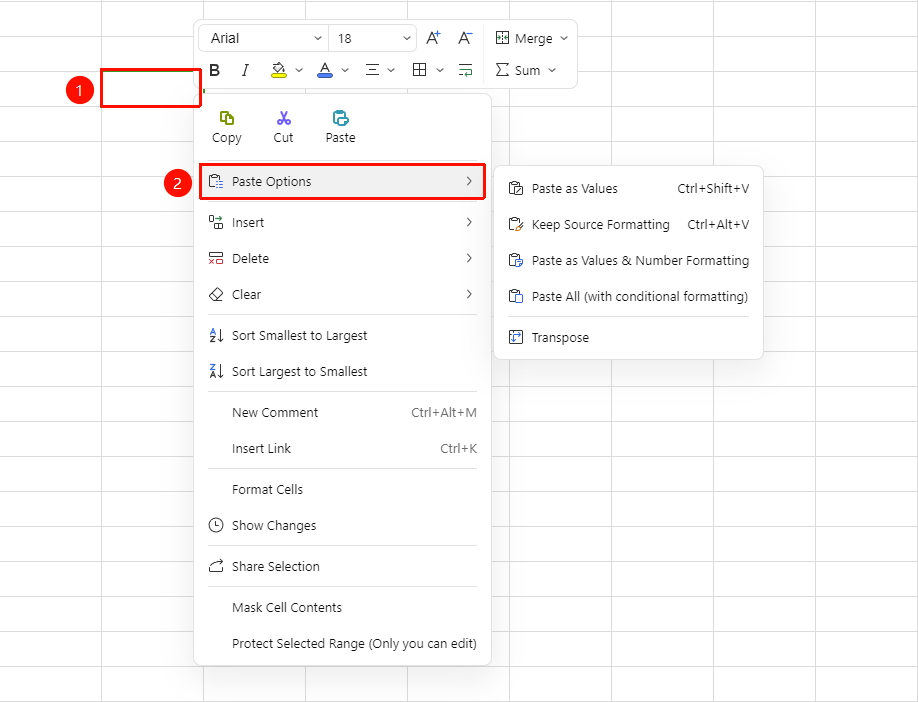Click the Cut scissors icon

pos(284,118)
